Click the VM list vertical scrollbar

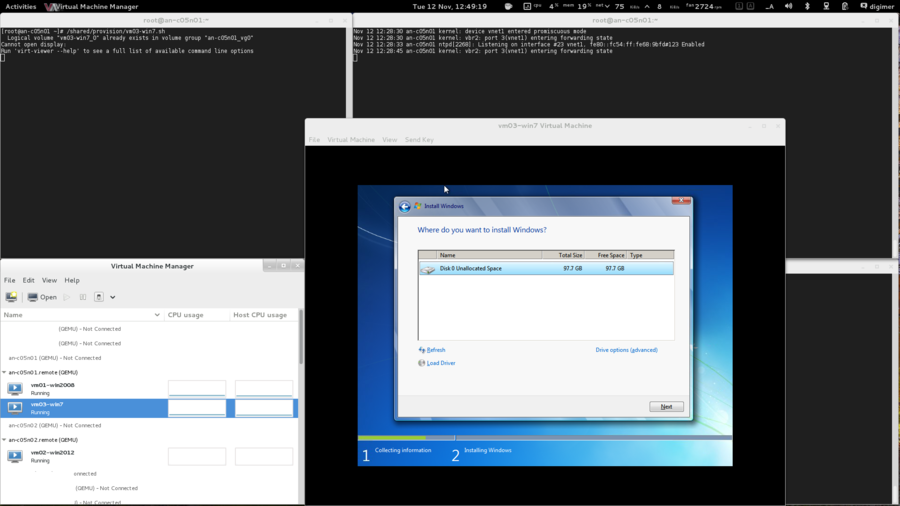301,337
